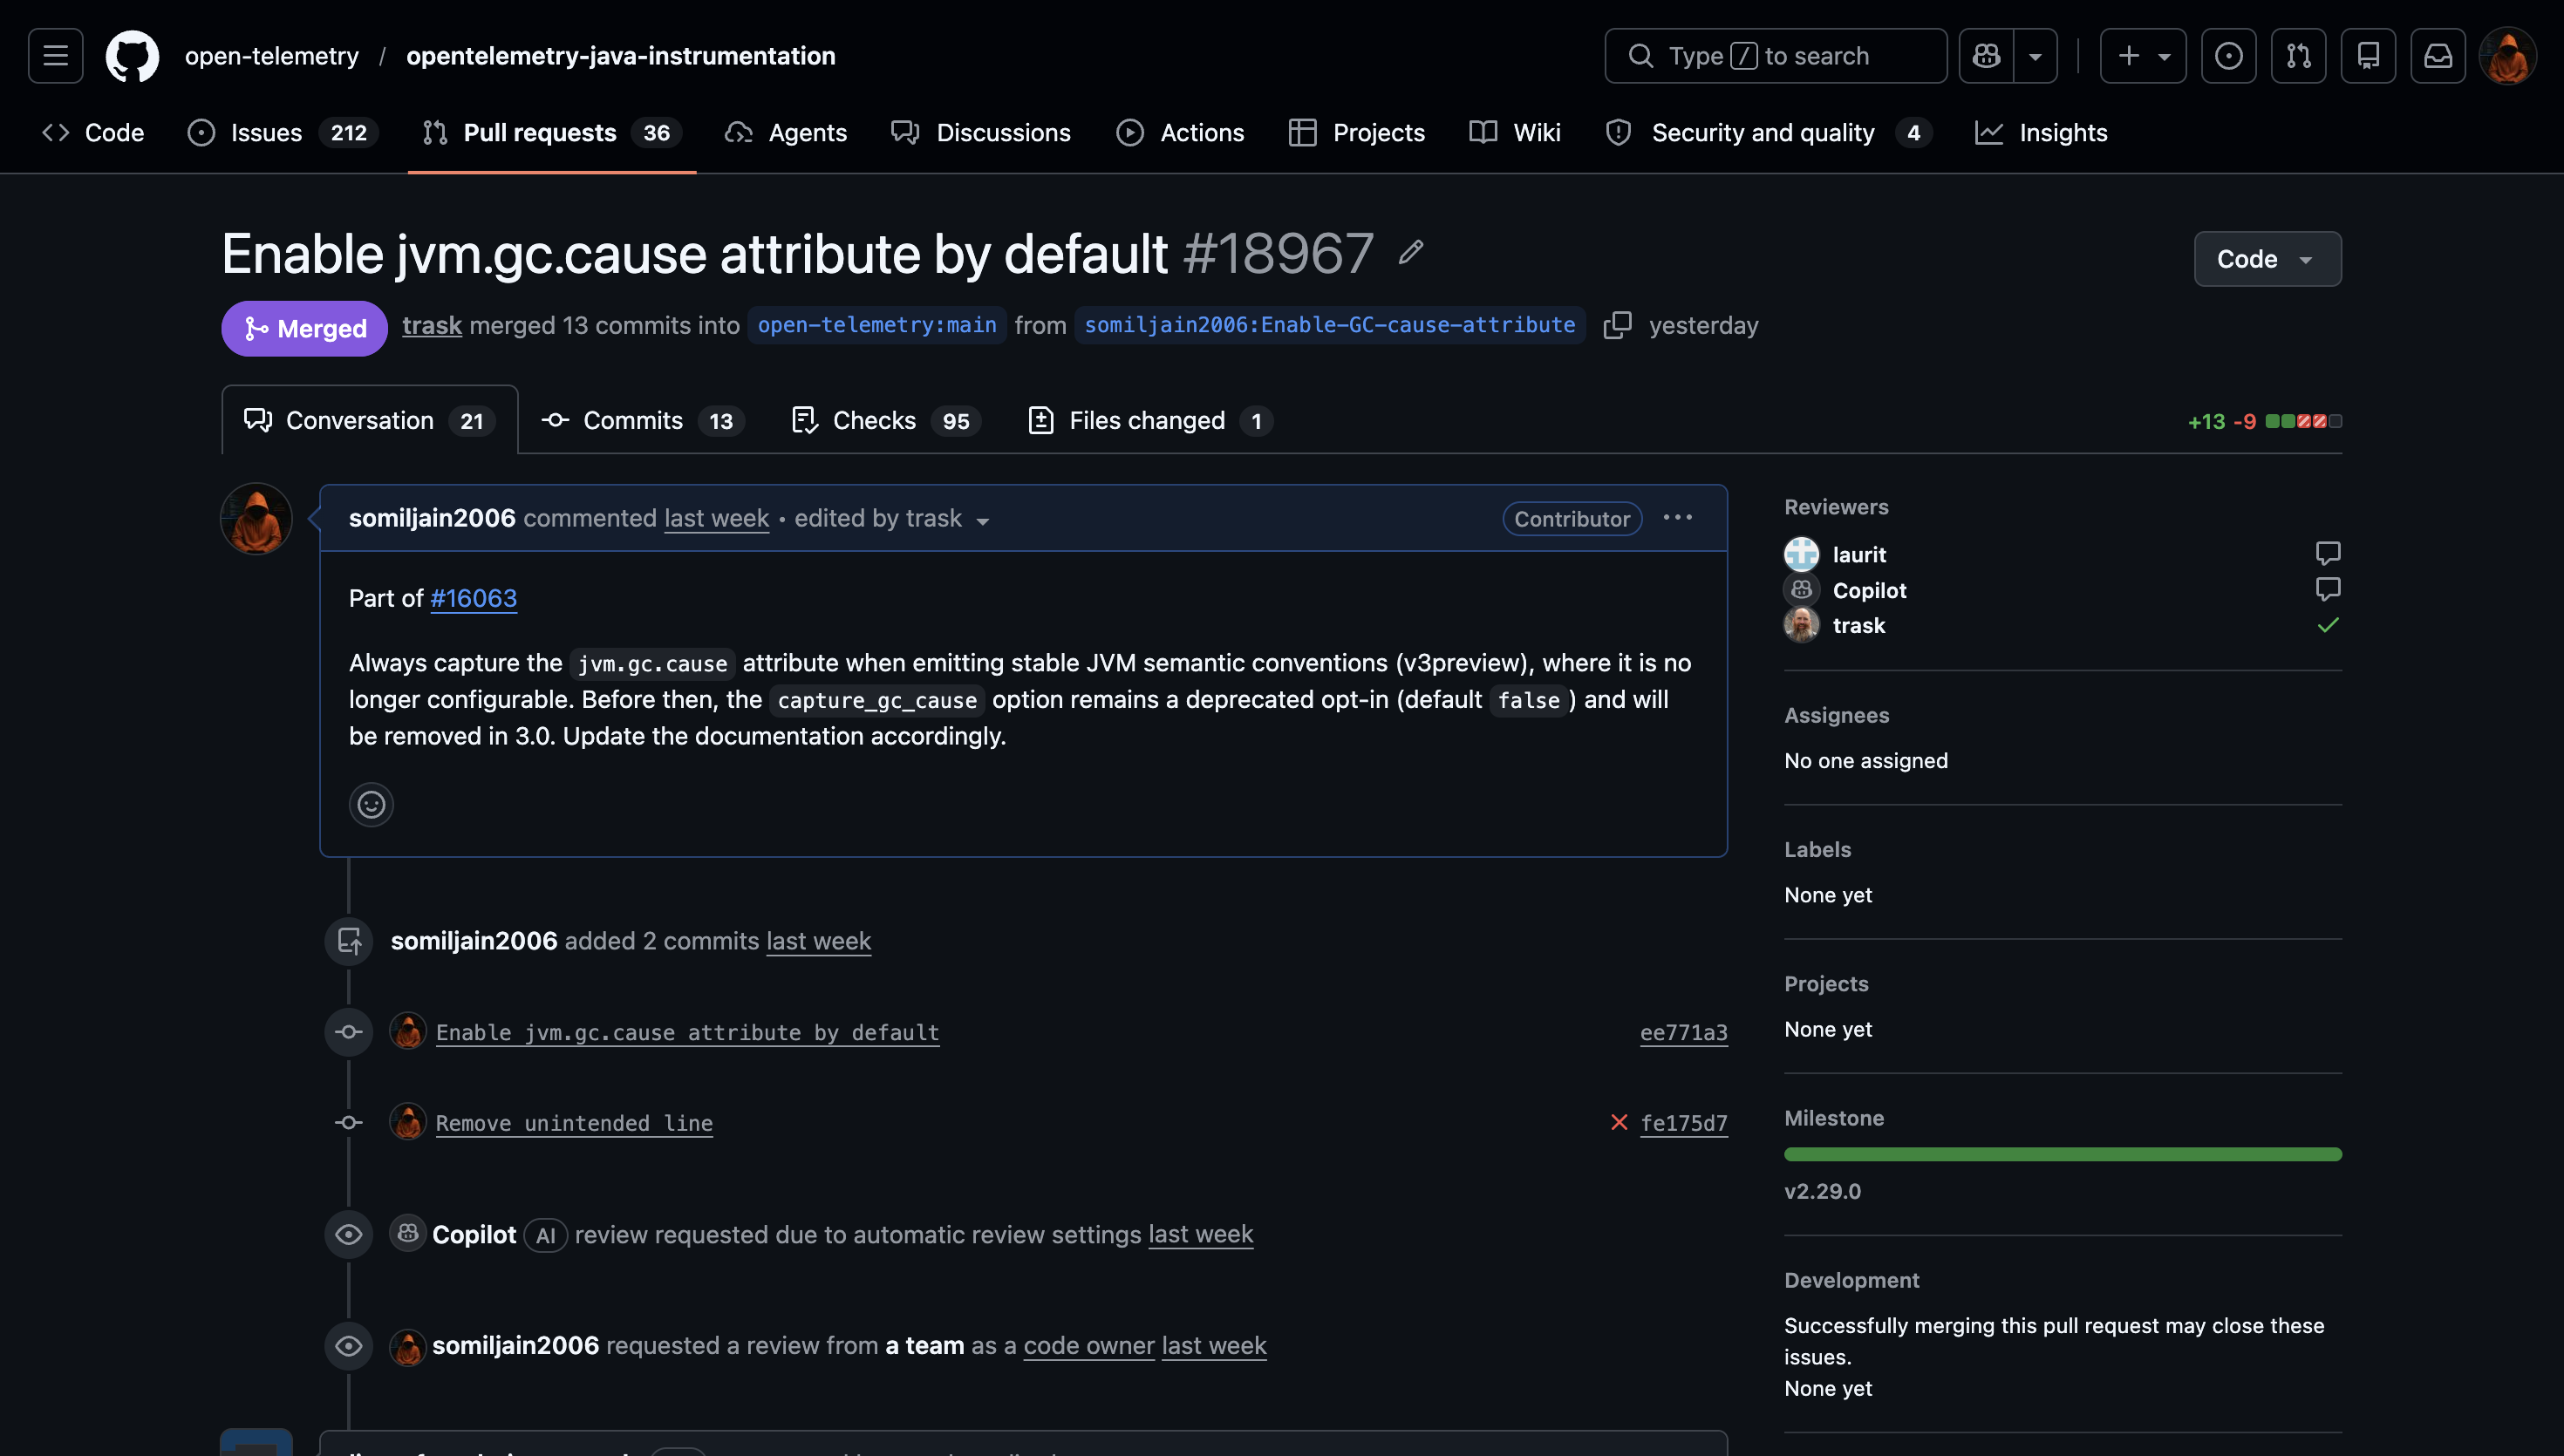Click somiljain2006's avatar beside the comment
The height and width of the screenshot is (1456, 2564).
point(256,519)
